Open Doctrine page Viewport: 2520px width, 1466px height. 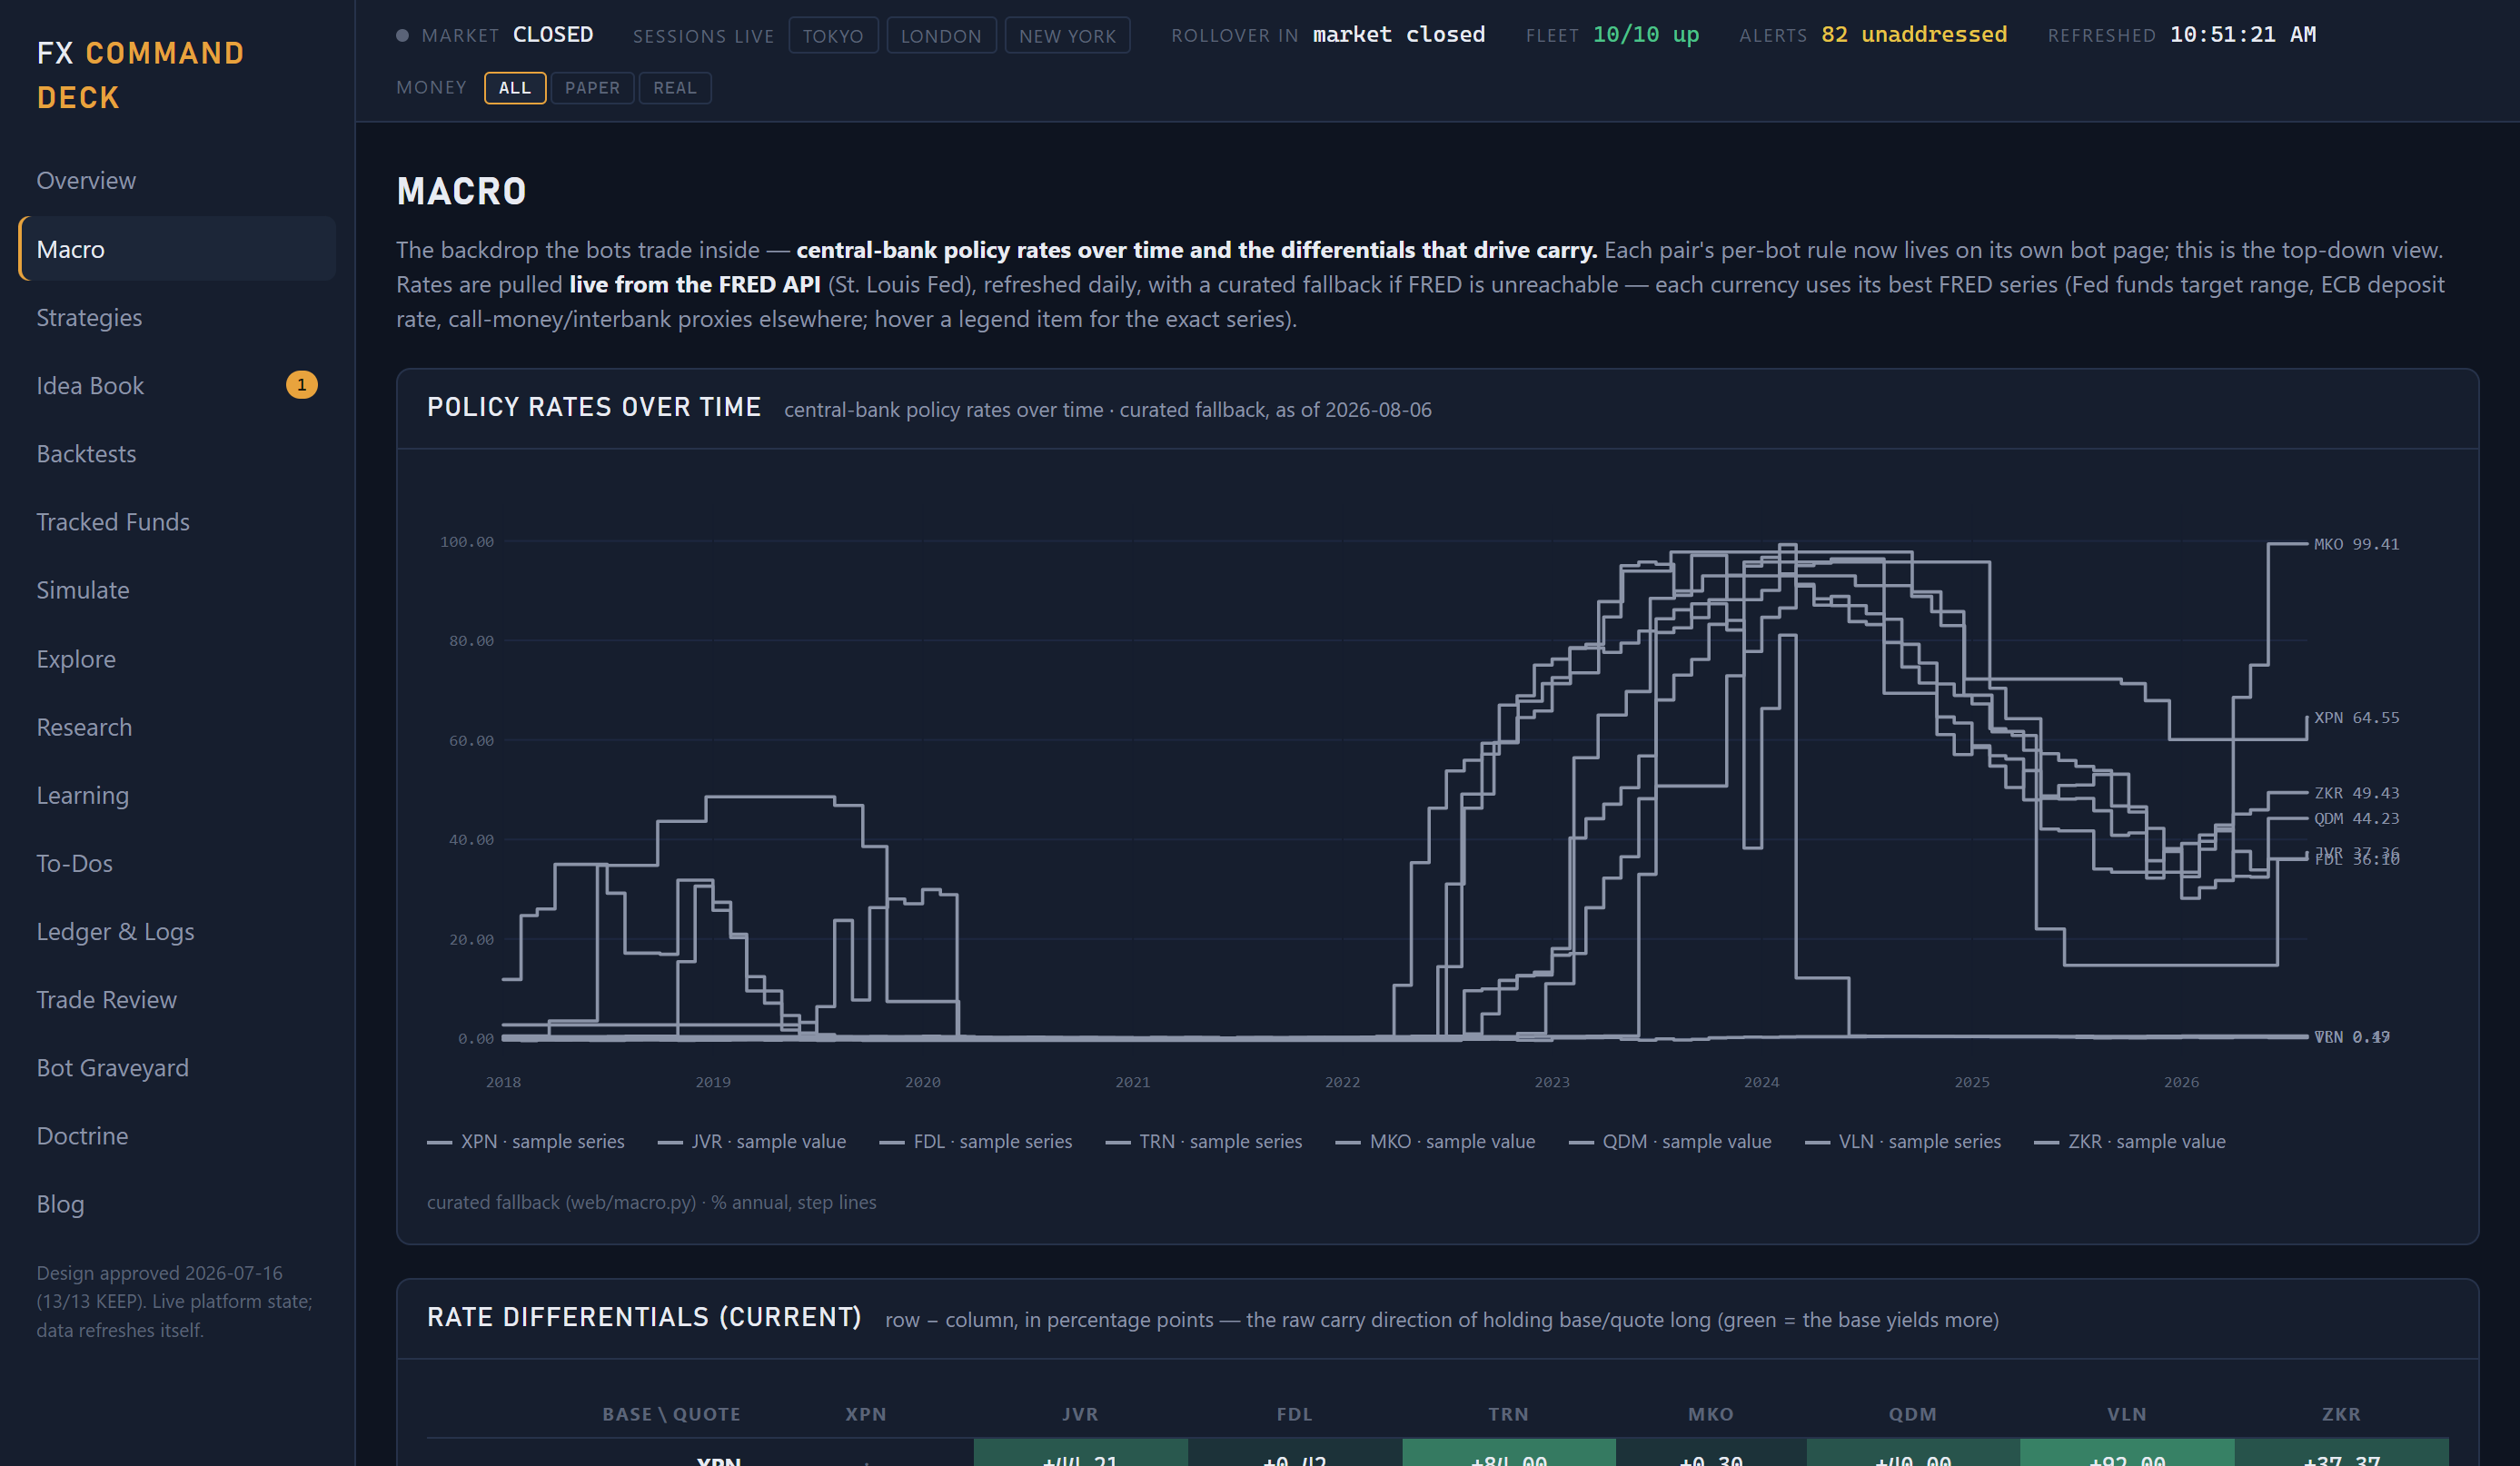click(x=82, y=1136)
